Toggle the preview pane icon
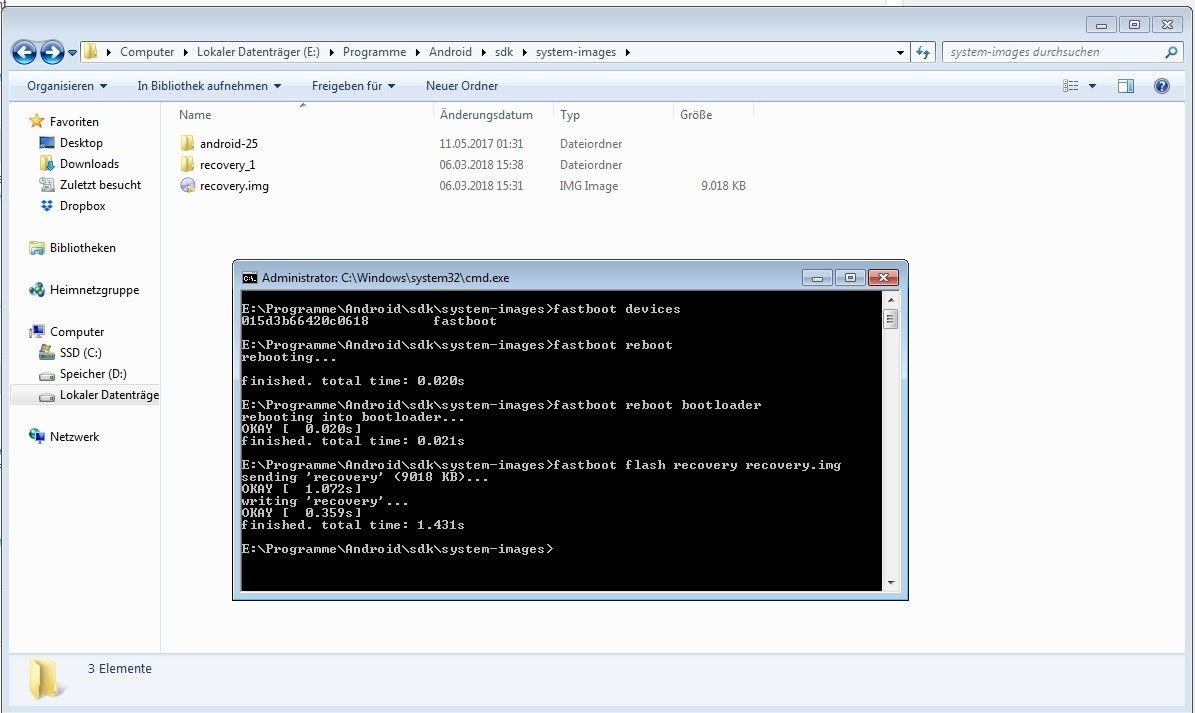The height and width of the screenshot is (713, 1195). click(x=1126, y=86)
